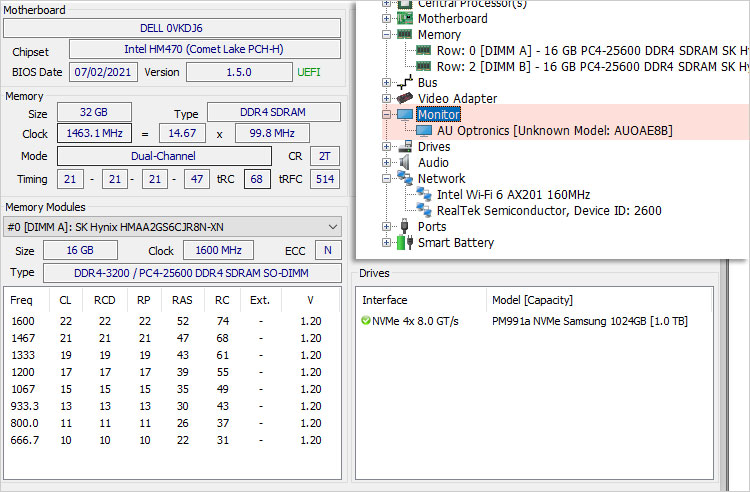Click the DELL 0VKDJ6 motherboard name field
750x492 pixels.
170,28
